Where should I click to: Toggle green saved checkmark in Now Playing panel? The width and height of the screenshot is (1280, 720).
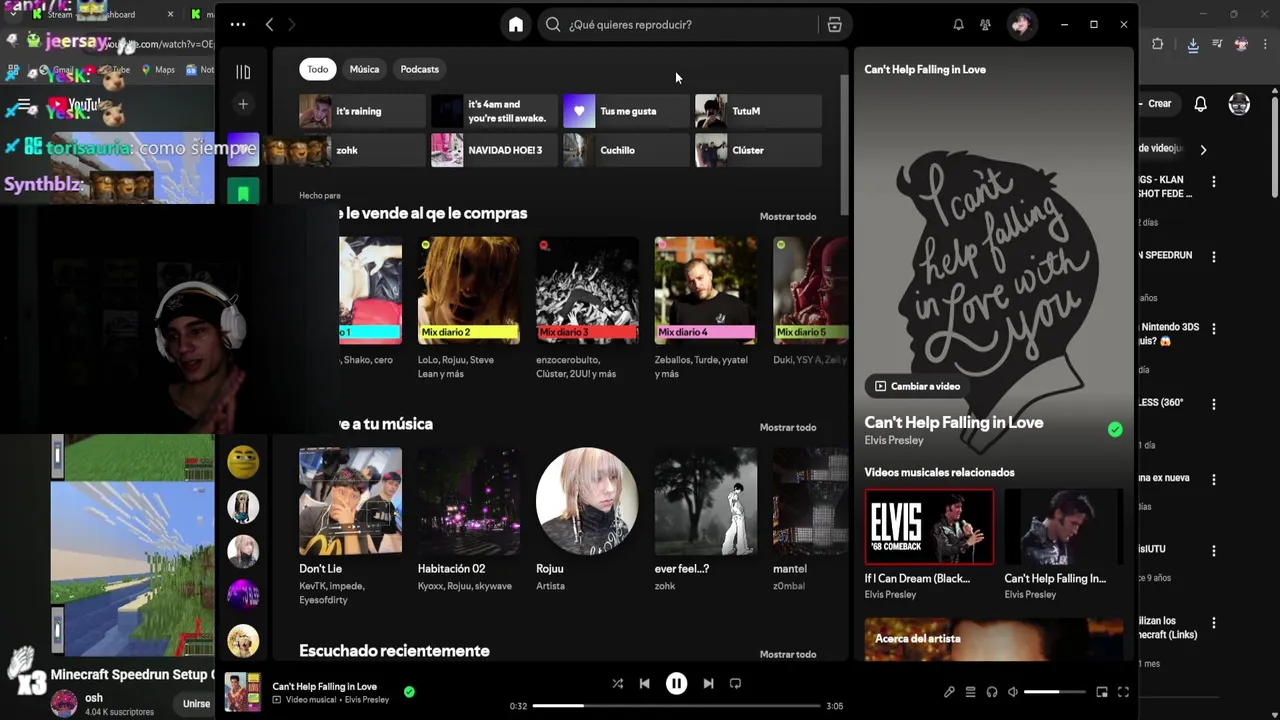pyautogui.click(x=1115, y=430)
